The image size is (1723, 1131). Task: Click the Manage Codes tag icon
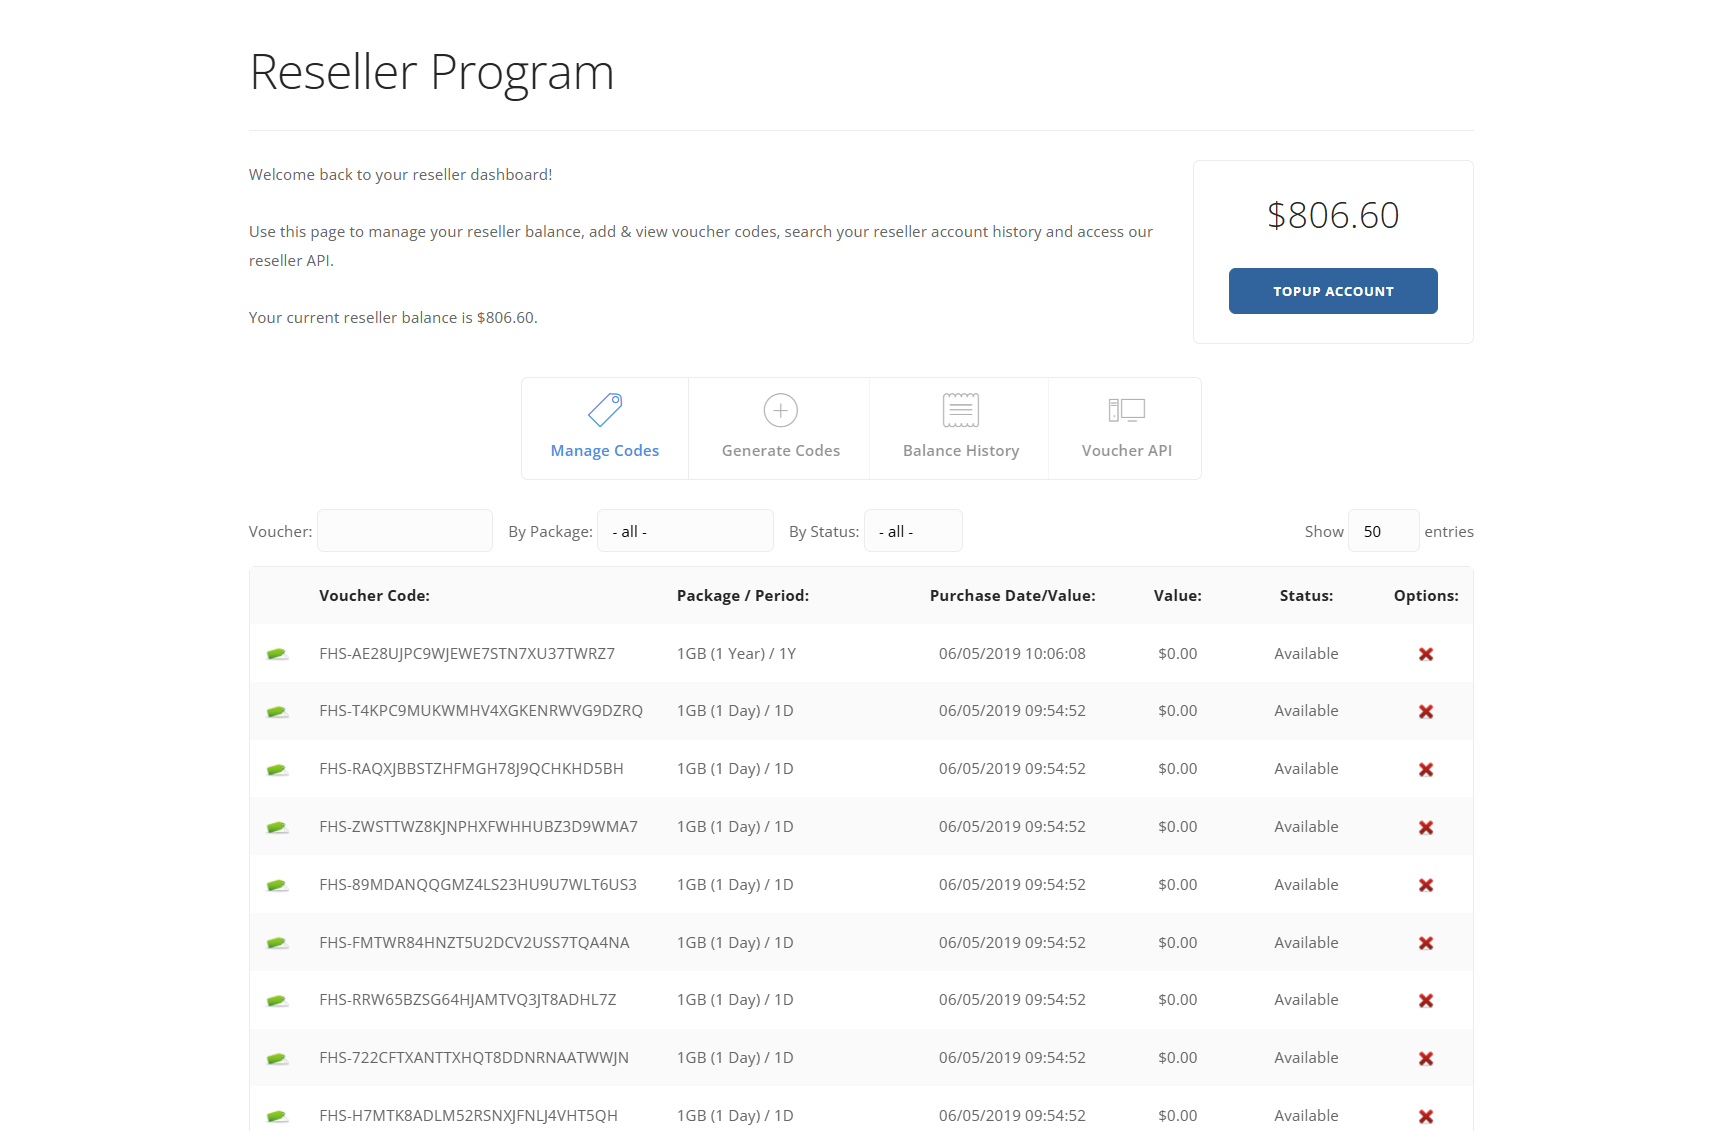point(605,410)
